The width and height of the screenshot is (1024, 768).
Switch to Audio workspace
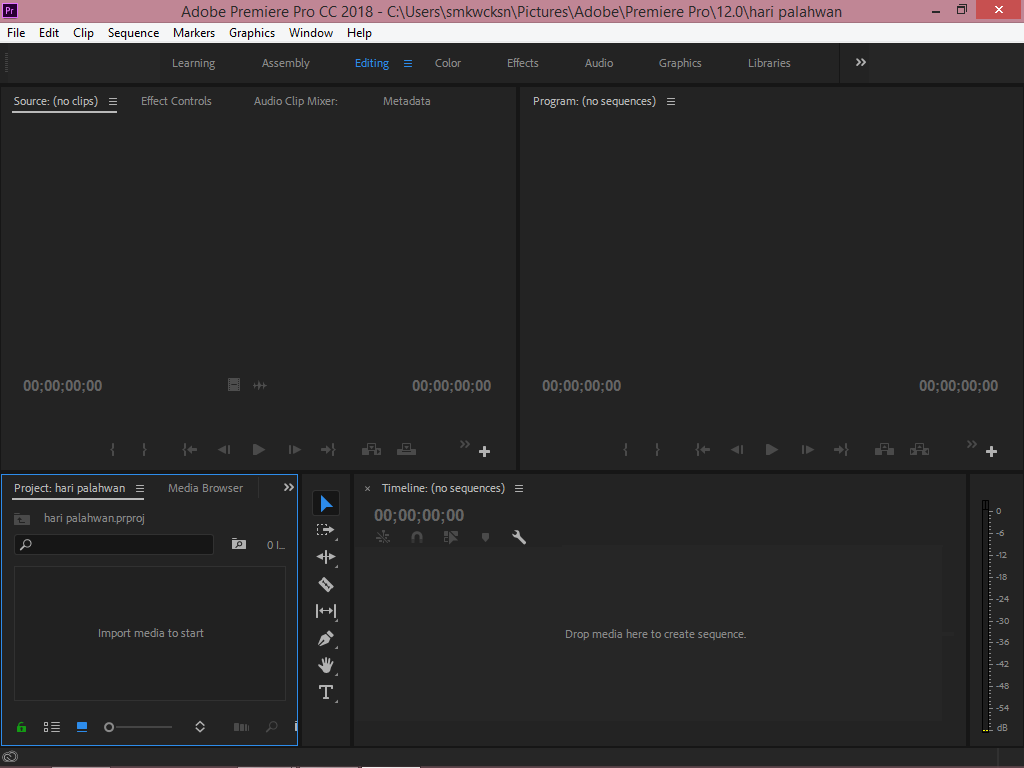coord(599,63)
